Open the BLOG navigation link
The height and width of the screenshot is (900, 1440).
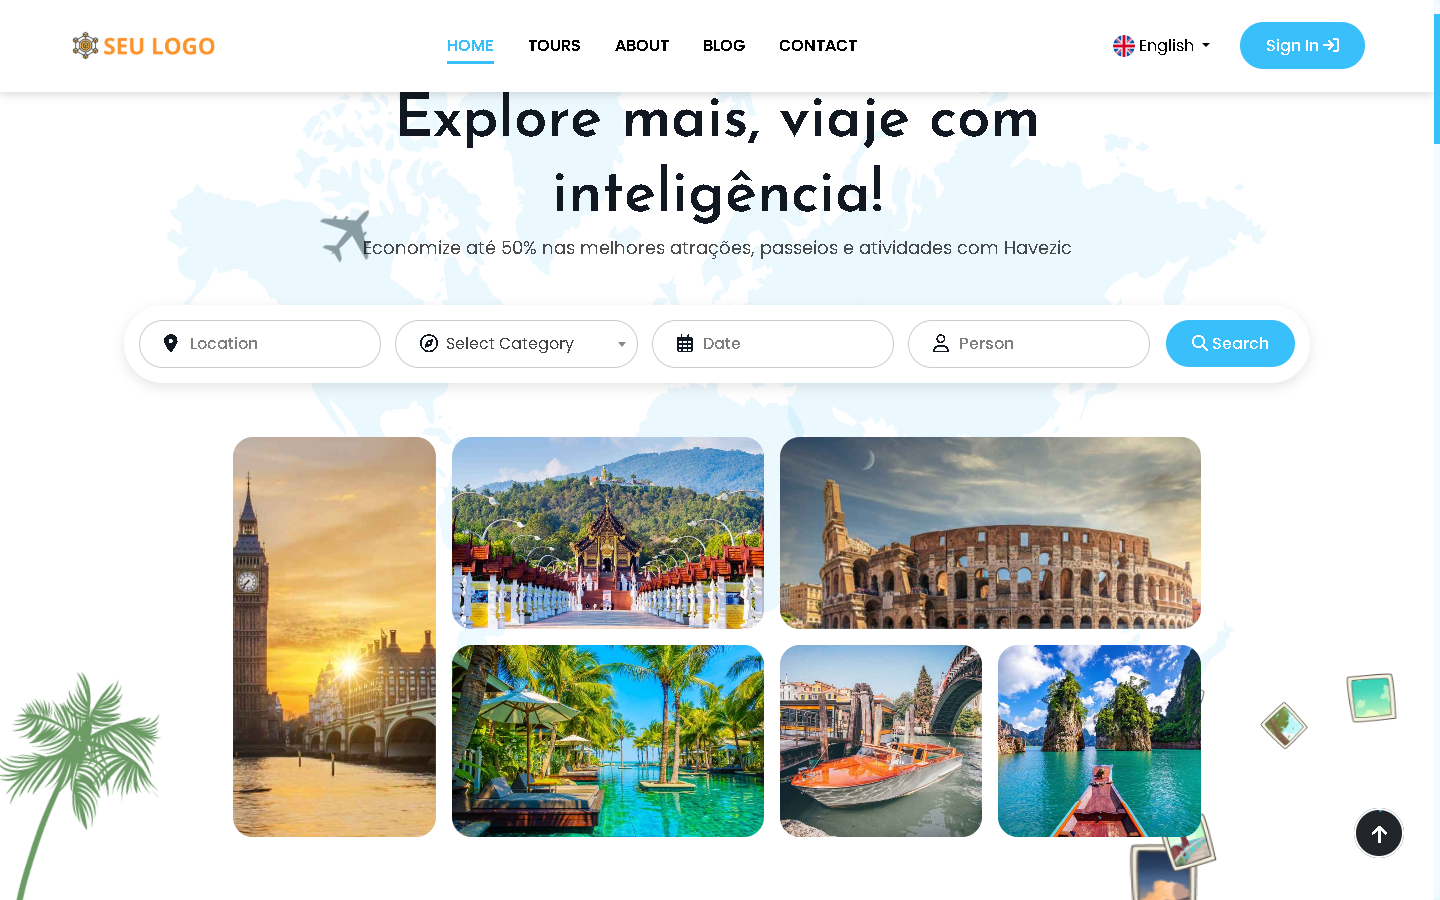tap(724, 46)
